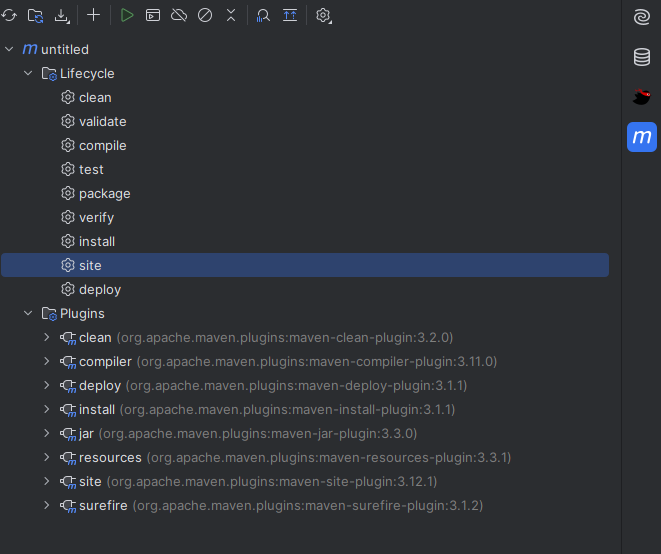Toggle Offline Mode crossed-cloud icon
The image size is (661, 554).
179,15
